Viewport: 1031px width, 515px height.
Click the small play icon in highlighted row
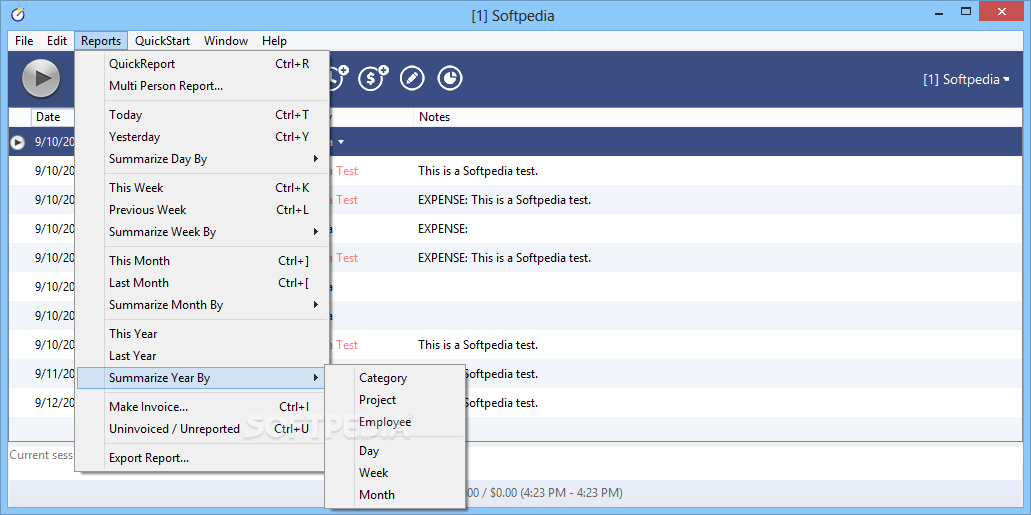pos(18,141)
